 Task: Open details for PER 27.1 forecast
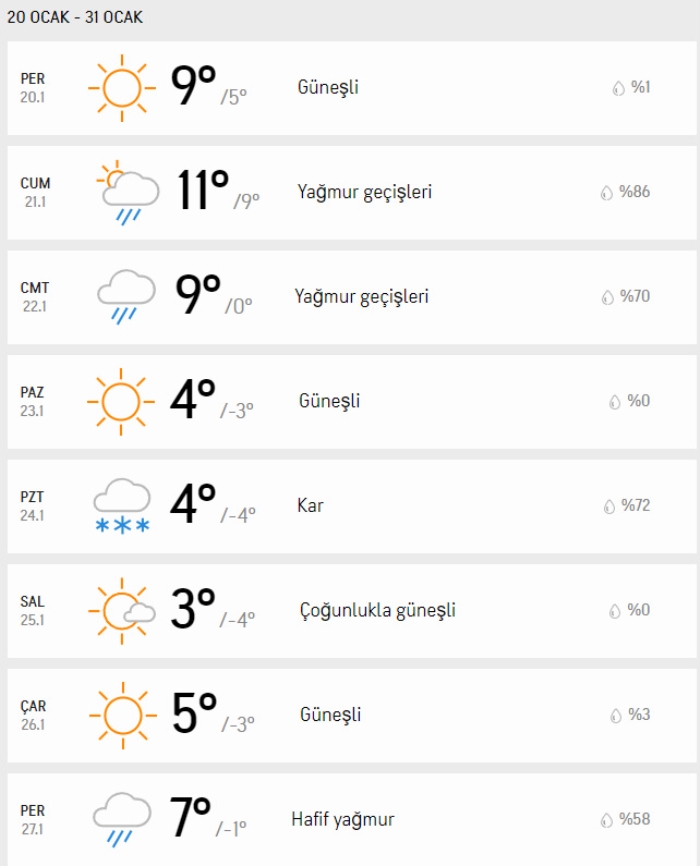(x=350, y=819)
